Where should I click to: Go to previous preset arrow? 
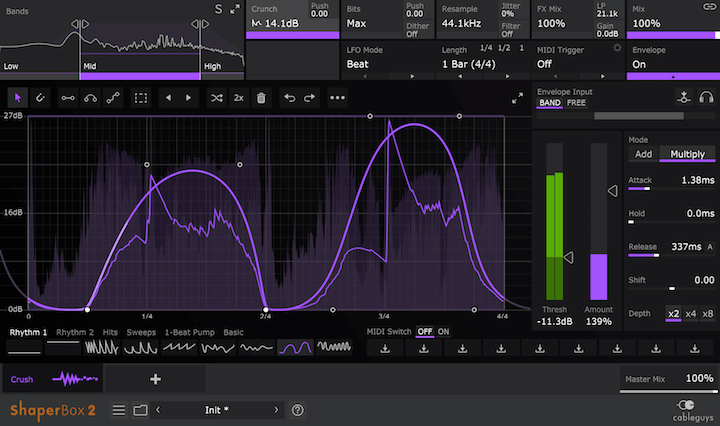158,410
